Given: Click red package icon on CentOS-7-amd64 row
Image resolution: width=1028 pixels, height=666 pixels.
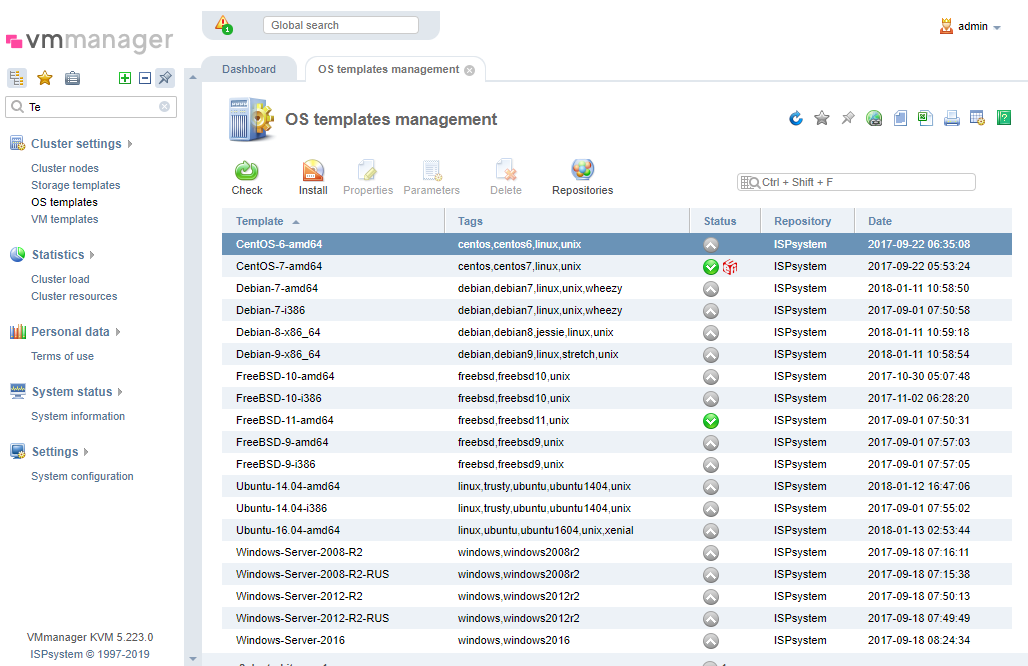Looking at the screenshot, I should [730, 267].
